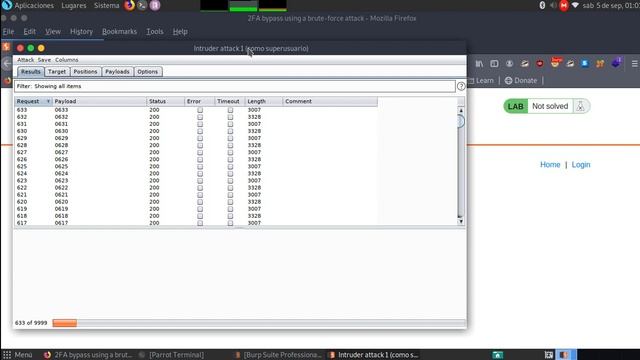This screenshot has height=360, width=640.
Task: Click the Filter: Showing all items bar
Action: click(235, 86)
